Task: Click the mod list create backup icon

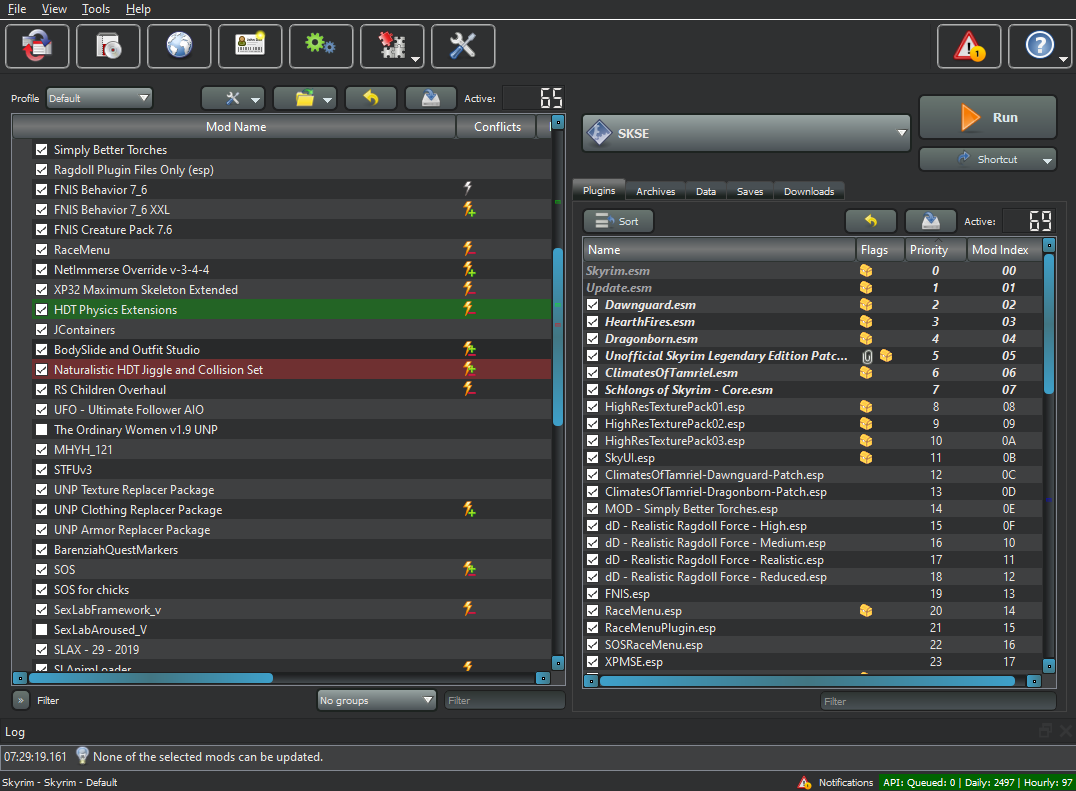Action: (x=430, y=98)
